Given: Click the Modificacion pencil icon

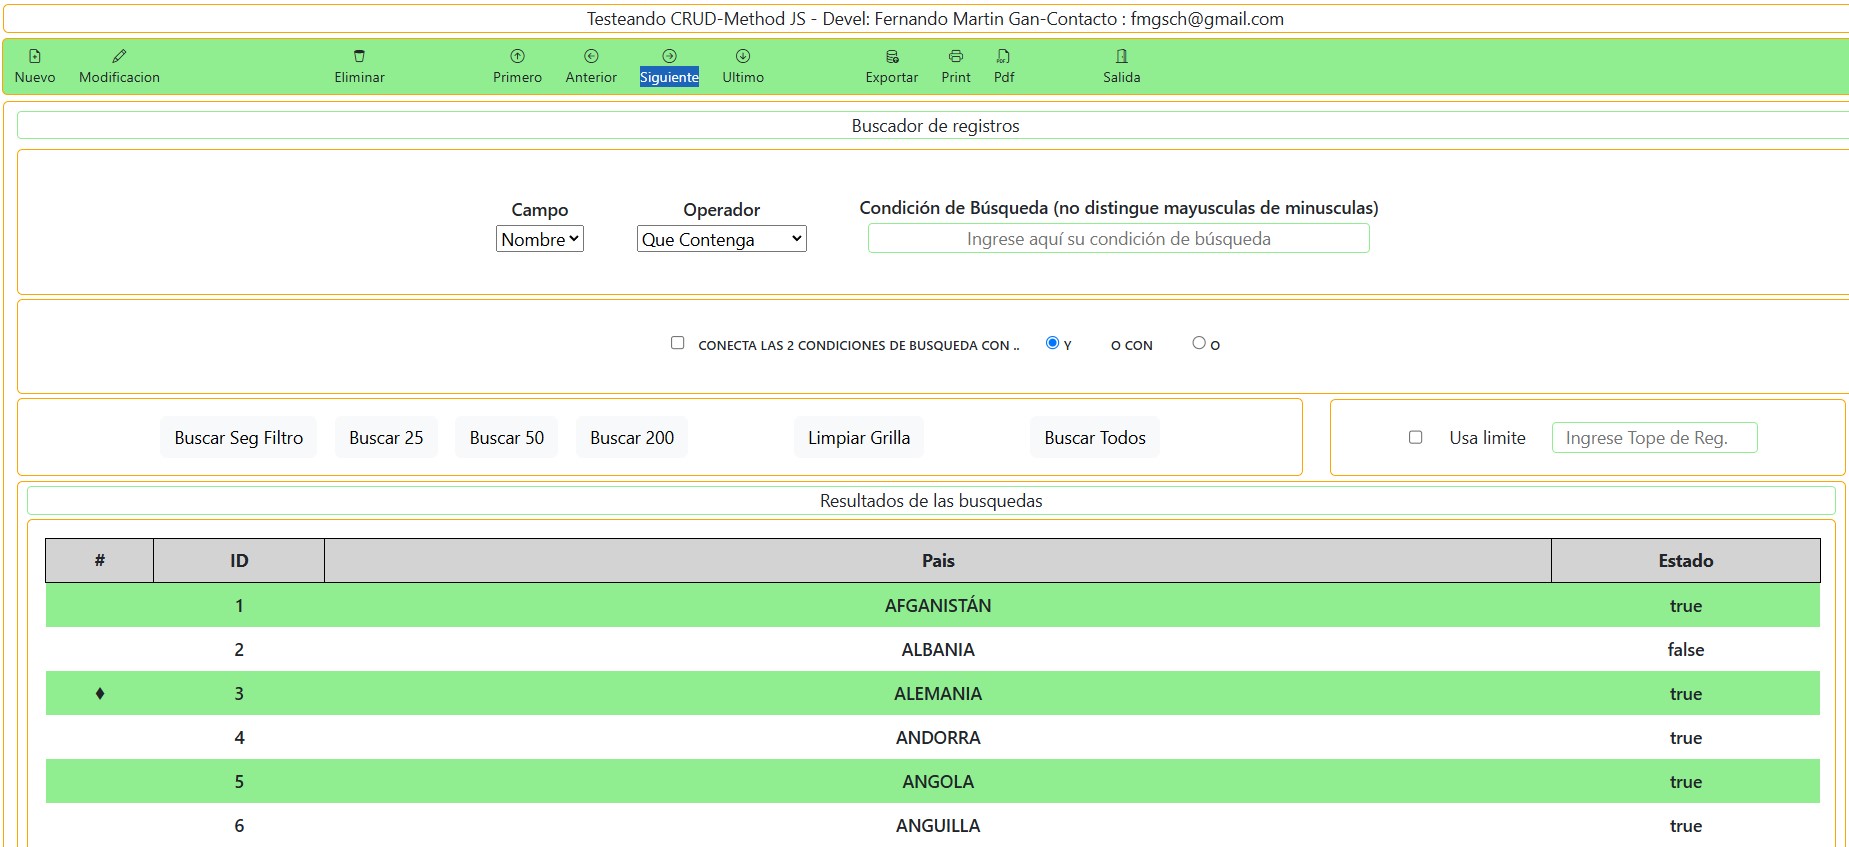Looking at the screenshot, I should 119,57.
